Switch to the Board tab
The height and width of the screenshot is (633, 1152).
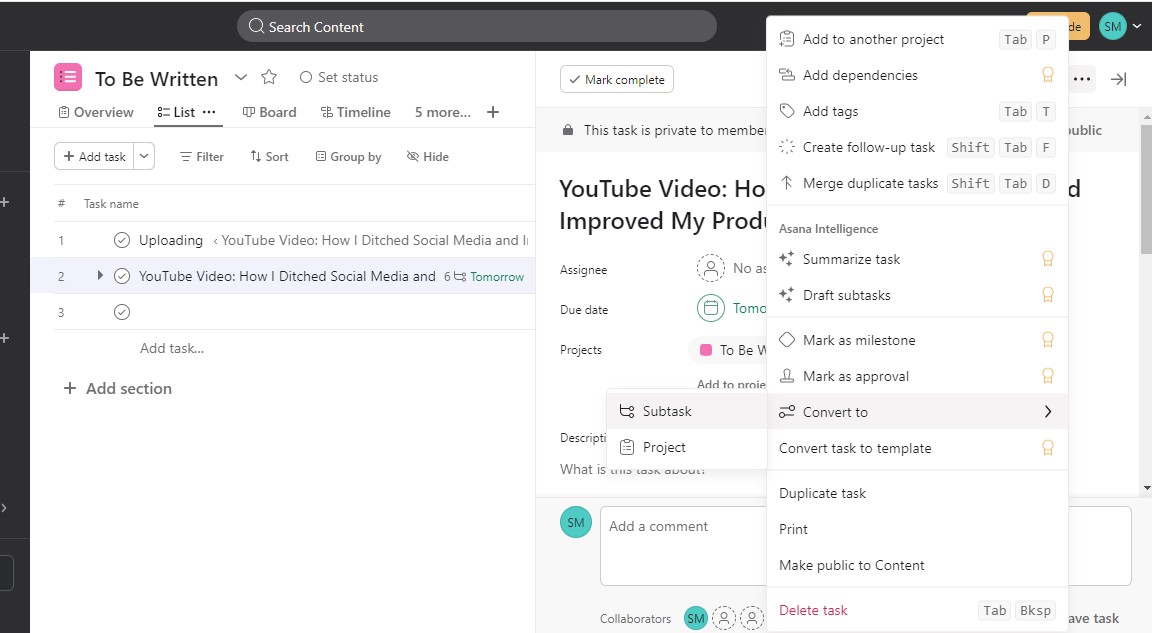click(x=270, y=112)
